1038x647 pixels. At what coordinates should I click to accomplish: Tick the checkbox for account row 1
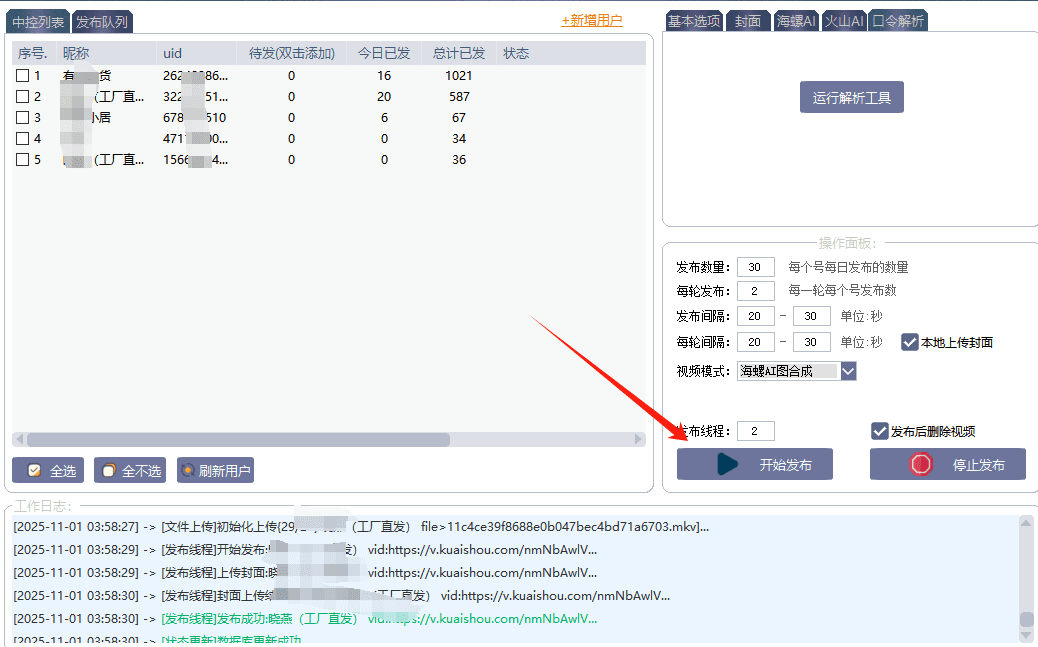point(22,76)
